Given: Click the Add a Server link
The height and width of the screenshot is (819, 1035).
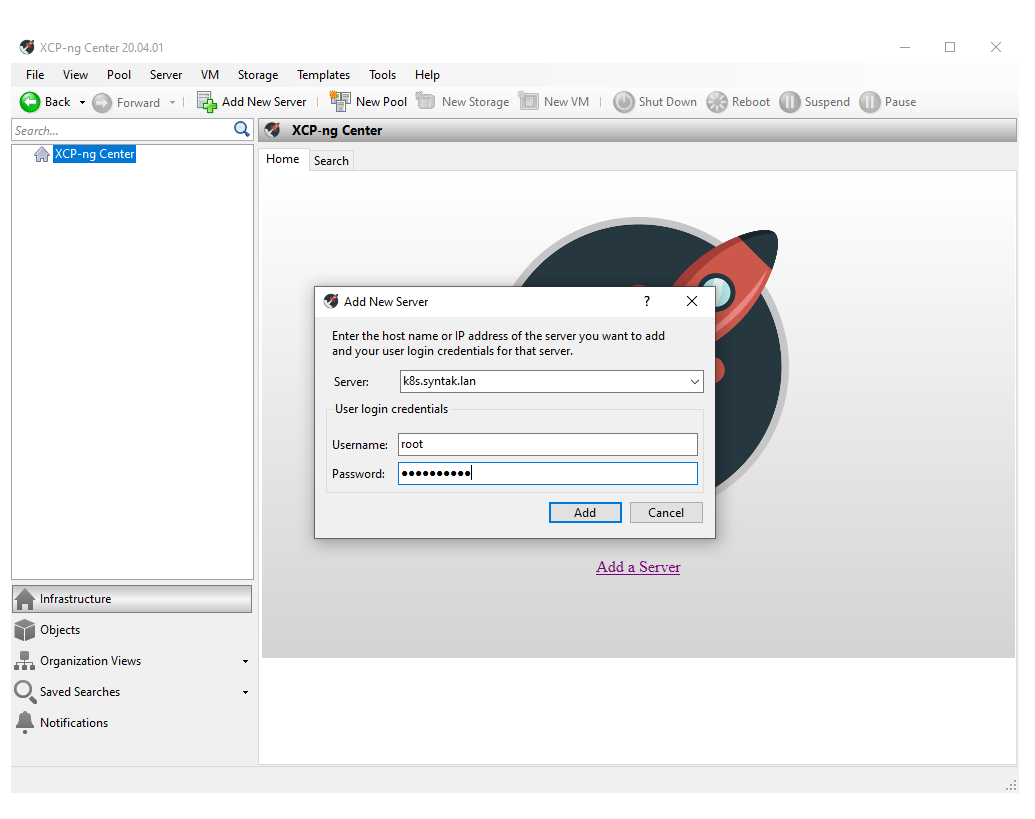Looking at the screenshot, I should (x=638, y=567).
